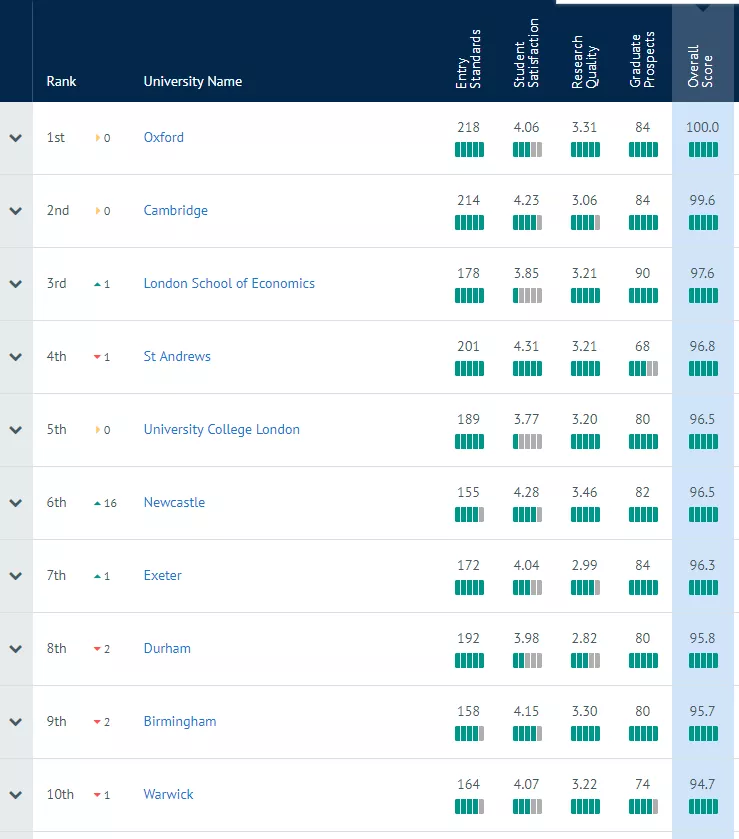Select London School of Economics prospects 90

[642, 273]
